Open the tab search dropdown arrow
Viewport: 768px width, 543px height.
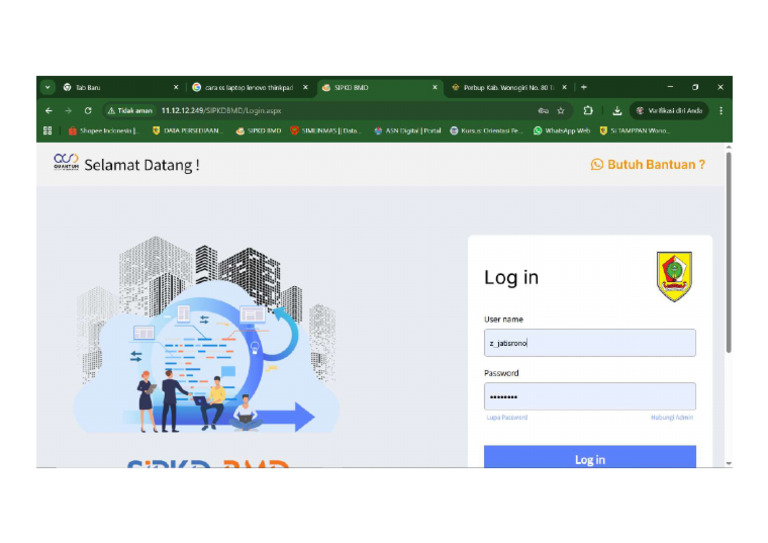(48, 88)
